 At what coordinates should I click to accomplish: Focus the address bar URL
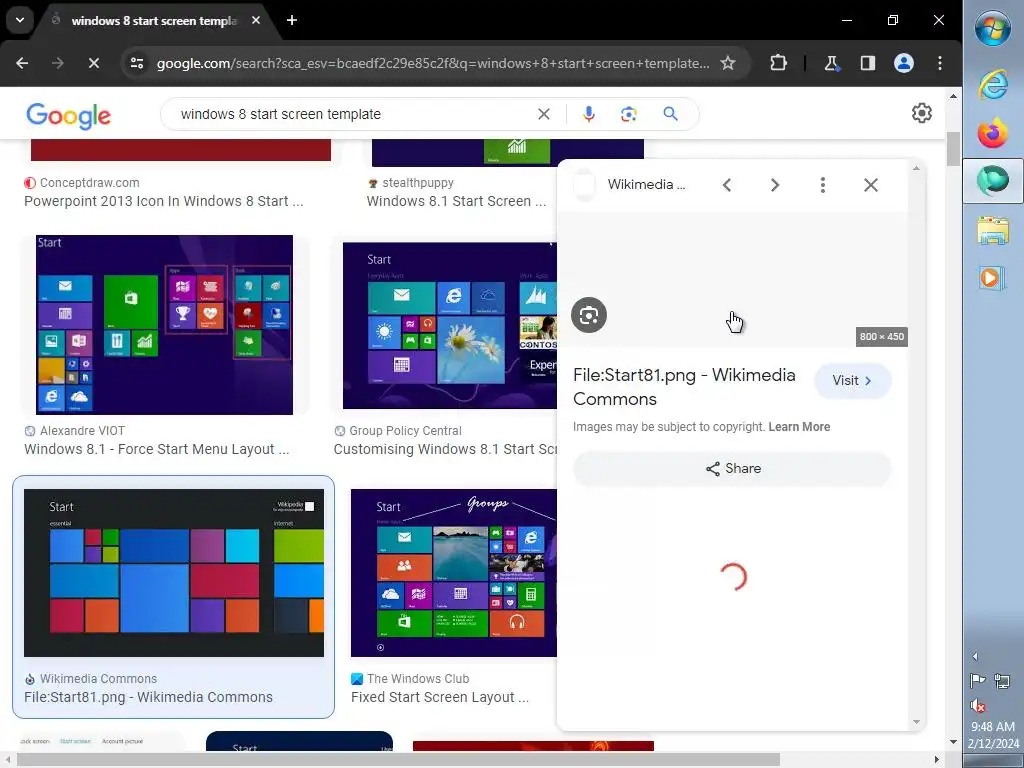(432, 63)
